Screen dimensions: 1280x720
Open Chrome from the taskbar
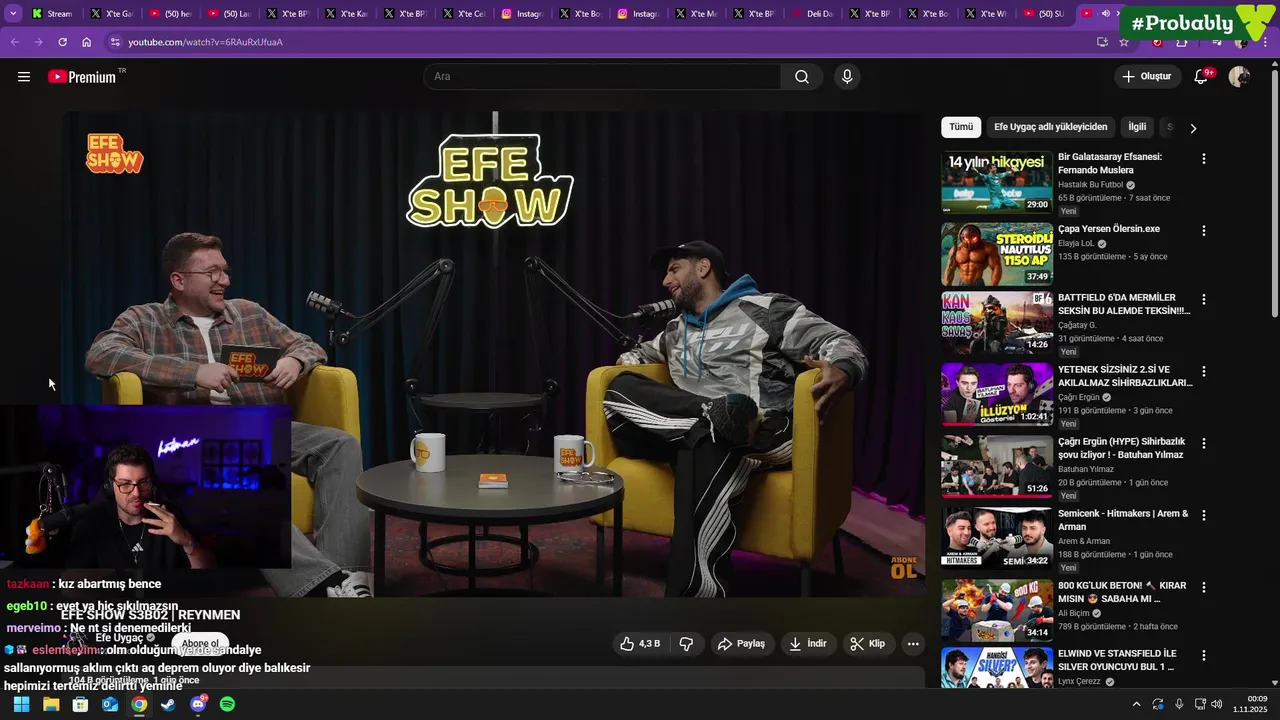(x=139, y=704)
